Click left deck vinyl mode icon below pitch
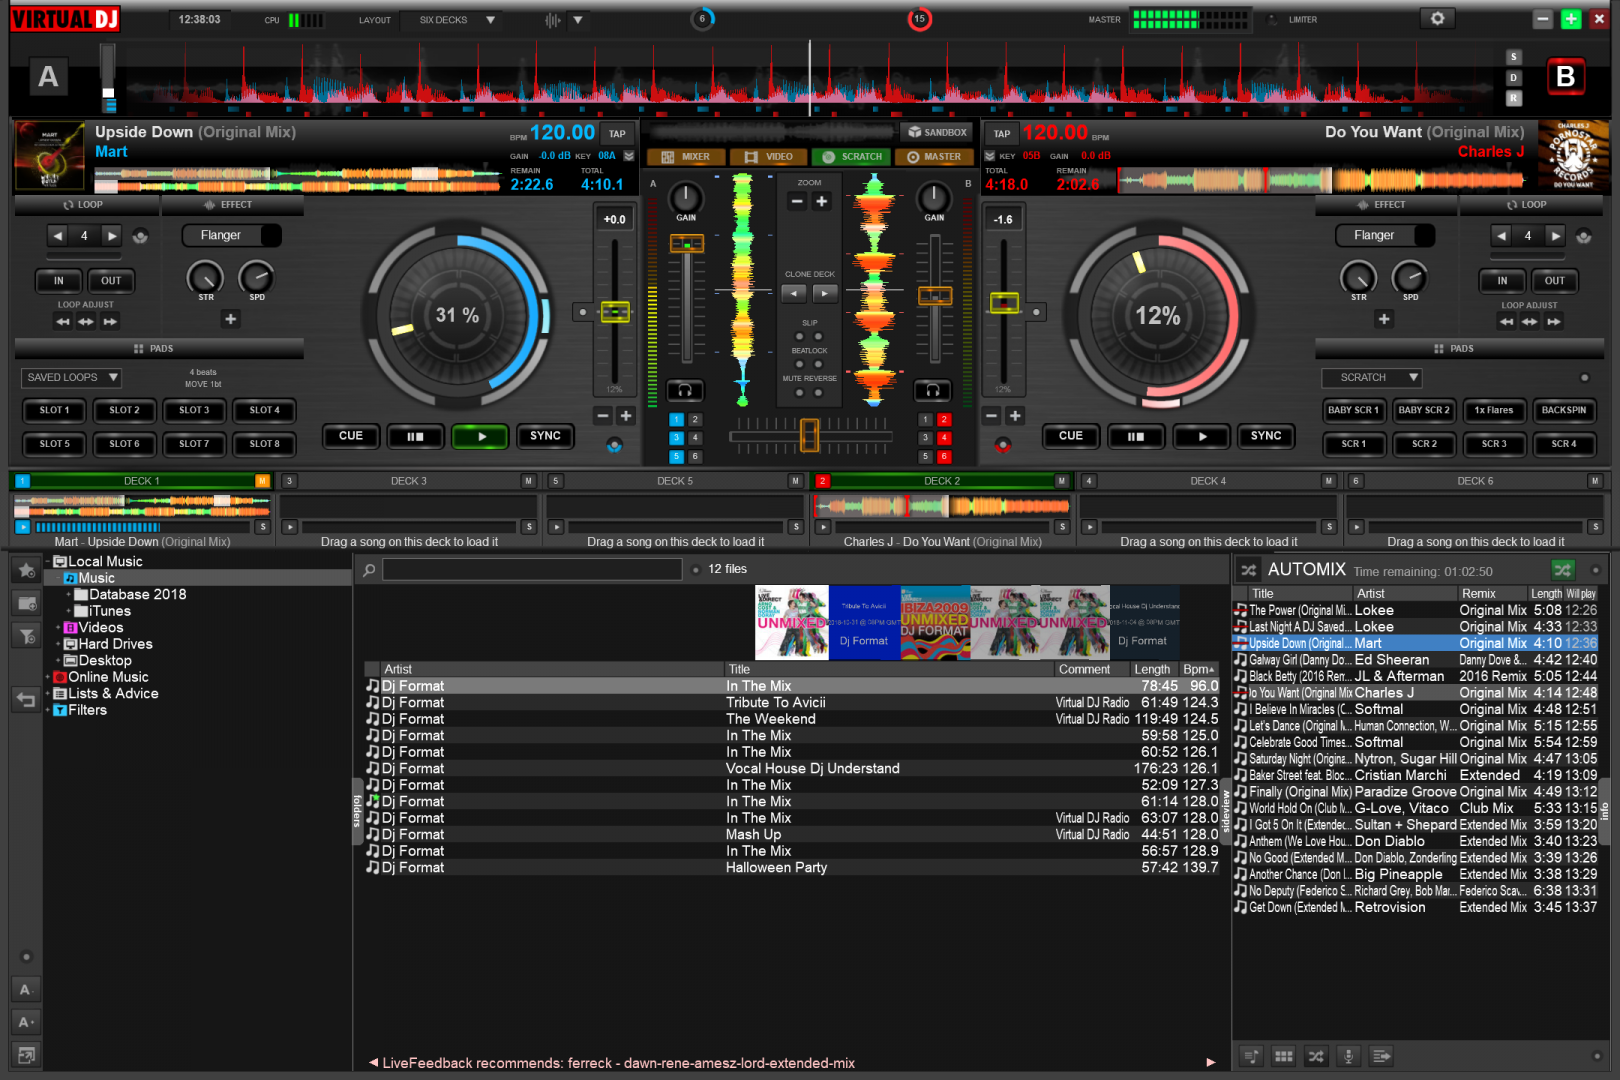 [x=614, y=445]
